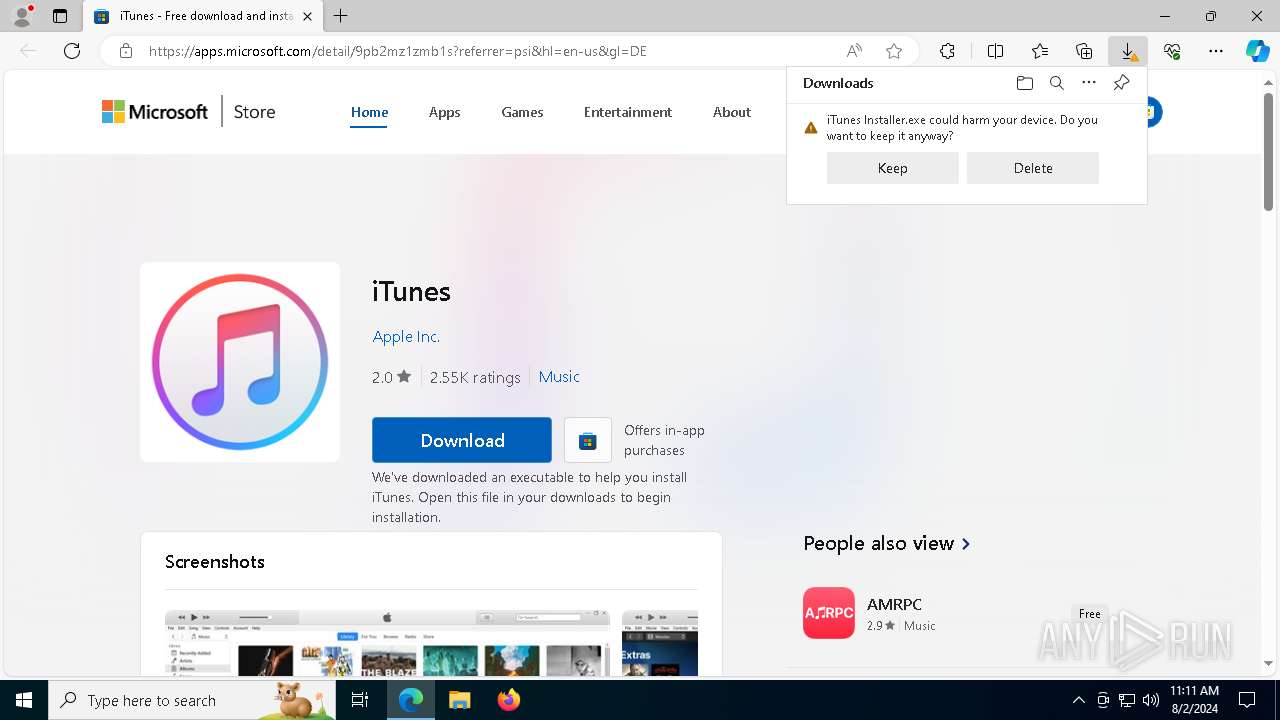Click the iTunes app icon image

point(240,362)
